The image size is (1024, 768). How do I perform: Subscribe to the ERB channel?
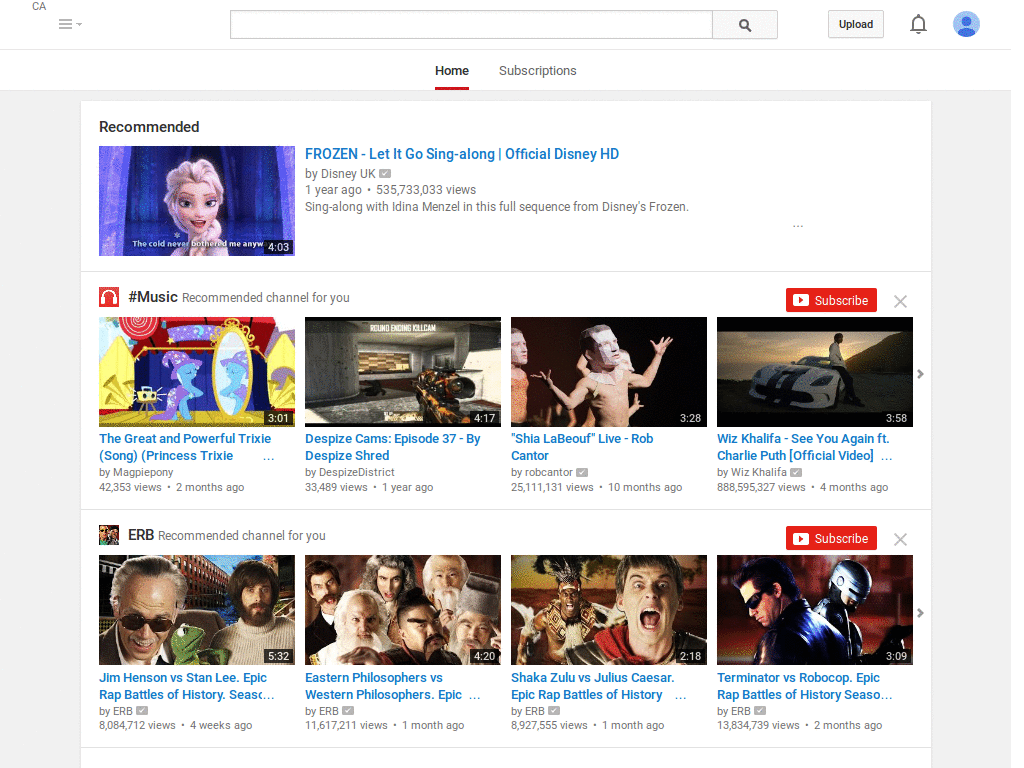831,538
